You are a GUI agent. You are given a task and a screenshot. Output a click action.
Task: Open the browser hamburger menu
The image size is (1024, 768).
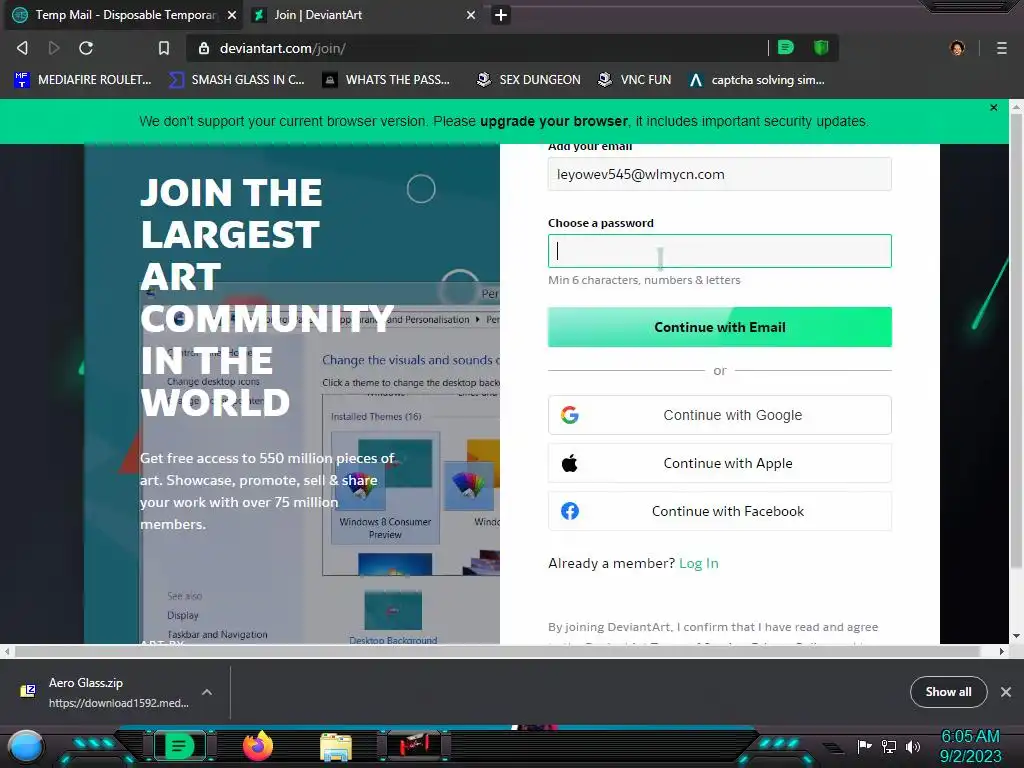1001,48
